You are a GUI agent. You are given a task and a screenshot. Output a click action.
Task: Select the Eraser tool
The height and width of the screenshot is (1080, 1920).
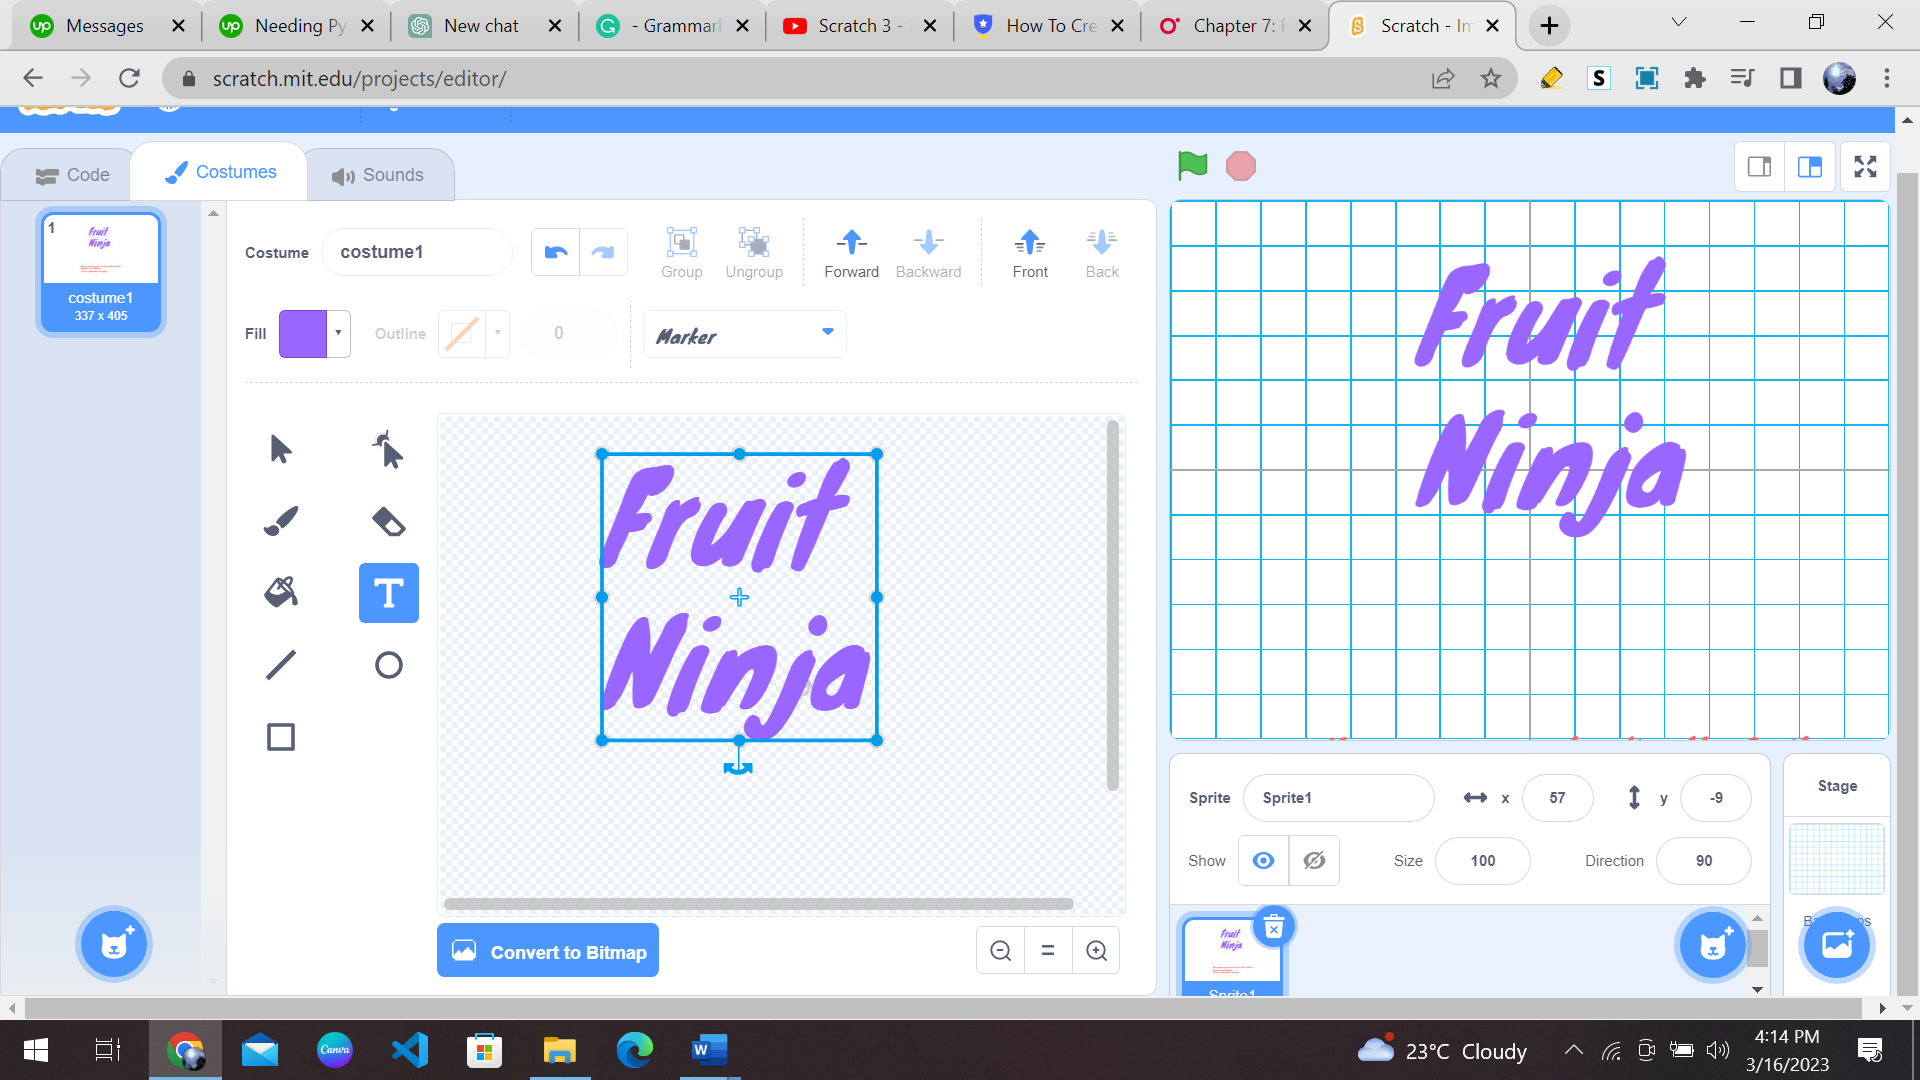click(389, 521)
